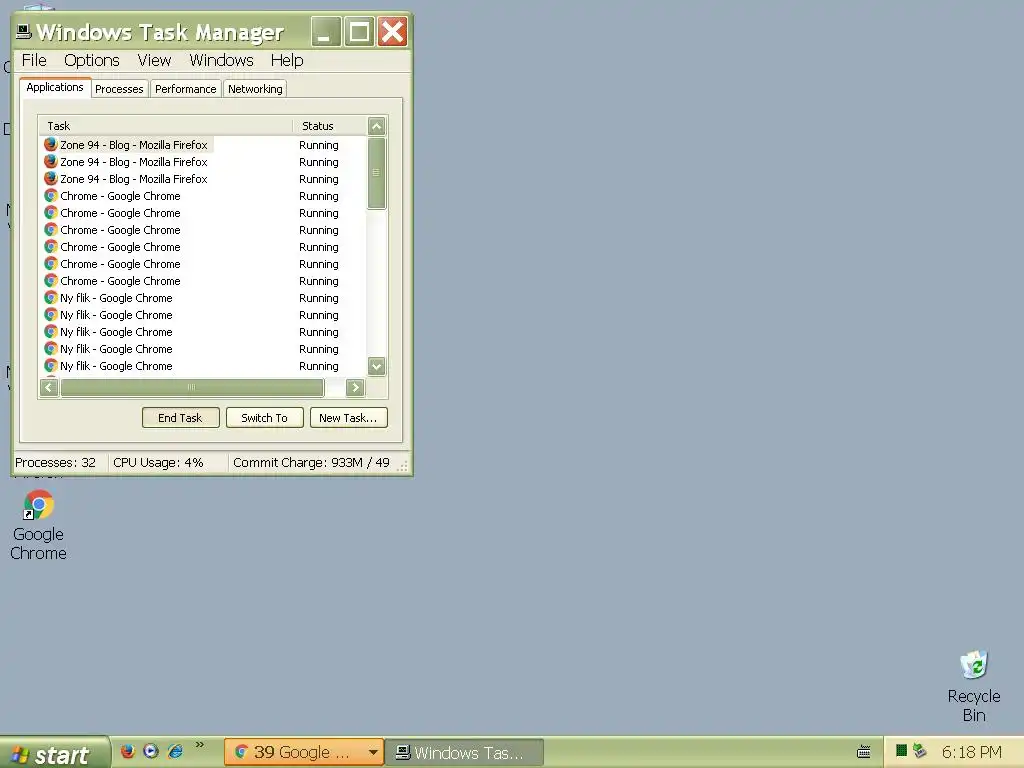The image size is (1024, 768).
Task: Launch Internet Explorer from quick launch
Action: (x=174, y=752)
